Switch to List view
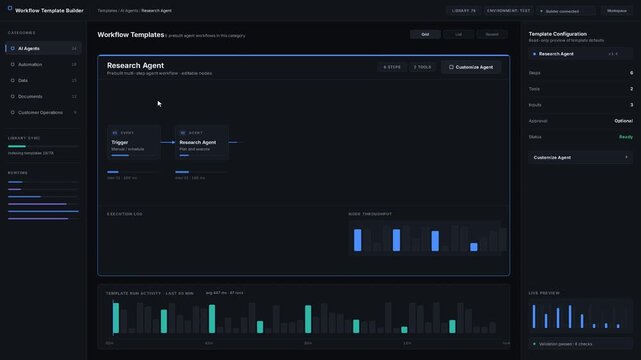The image size is (641, 360). (x=458, y=34)
